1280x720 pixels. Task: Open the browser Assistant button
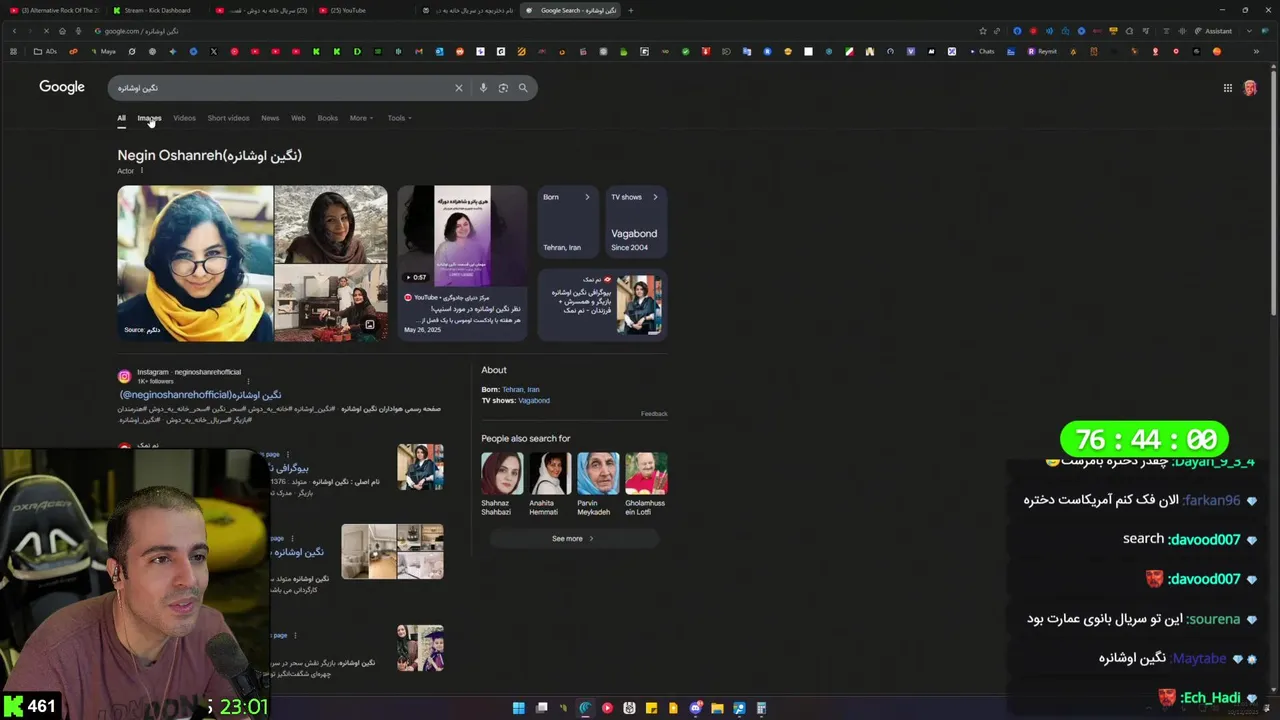[1214, 31]
